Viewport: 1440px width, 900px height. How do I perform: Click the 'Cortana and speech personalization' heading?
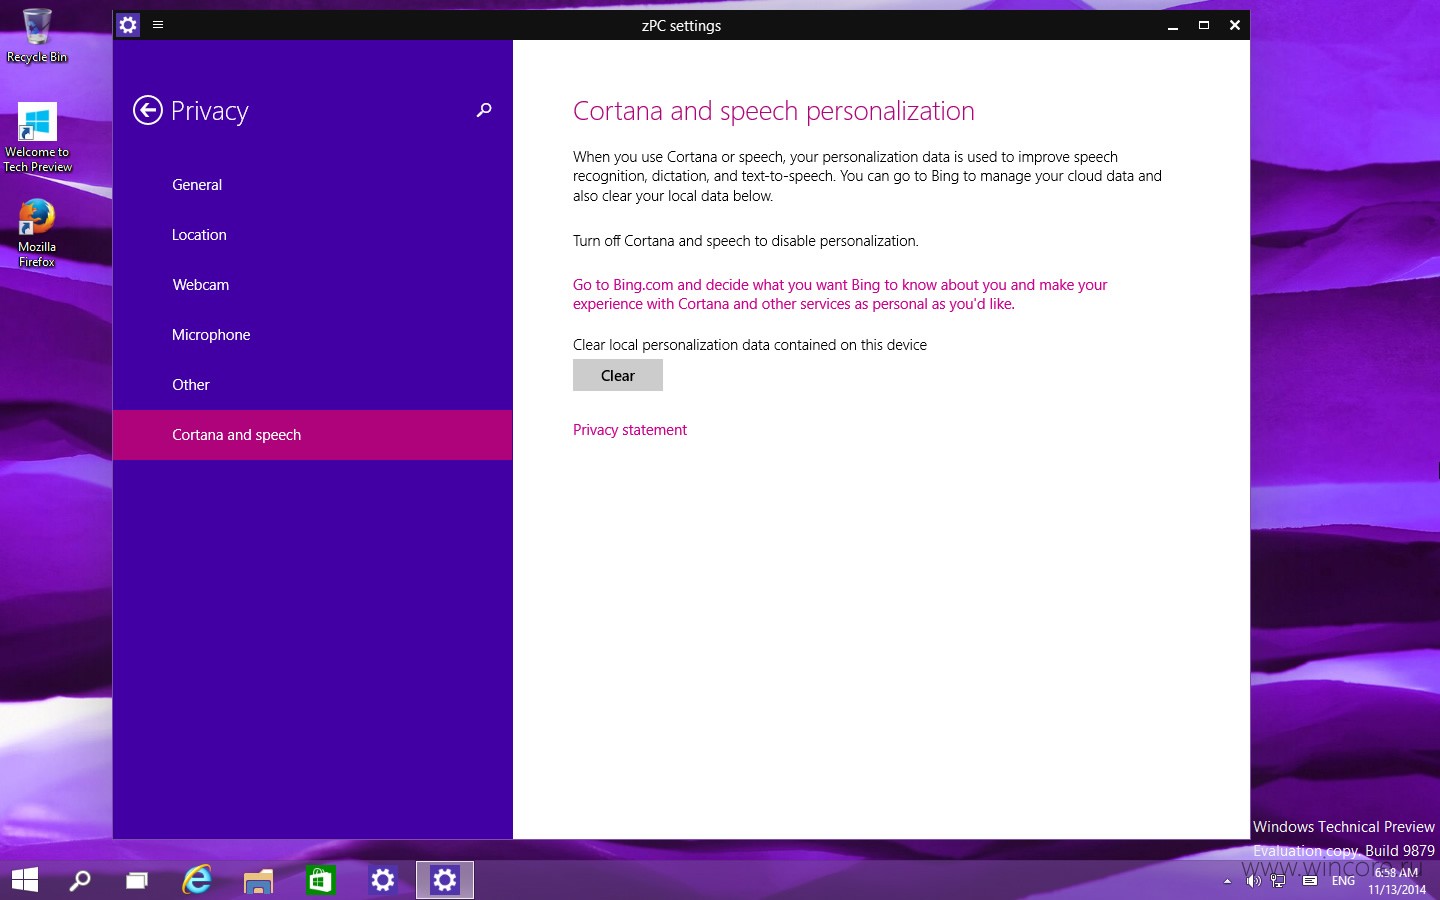(774, 111)
